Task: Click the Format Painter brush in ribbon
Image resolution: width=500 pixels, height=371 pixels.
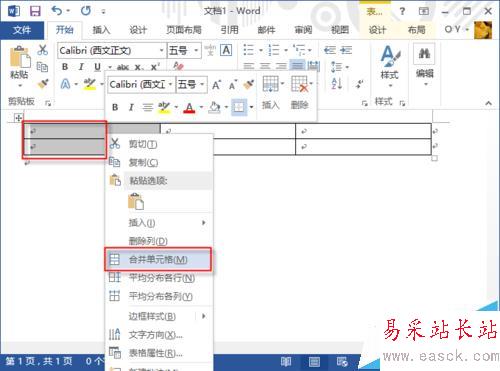Action: tap(43, 83)
